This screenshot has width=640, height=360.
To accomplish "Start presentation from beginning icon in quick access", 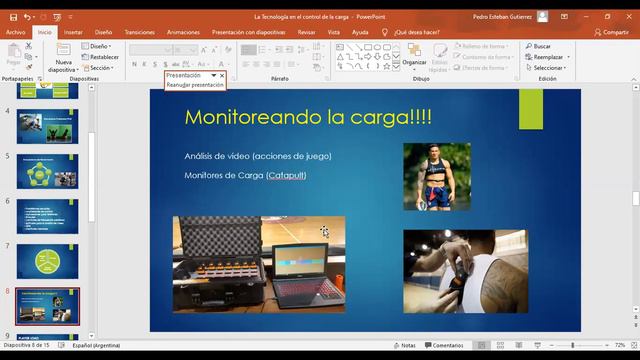I will (x=57, y=17).
